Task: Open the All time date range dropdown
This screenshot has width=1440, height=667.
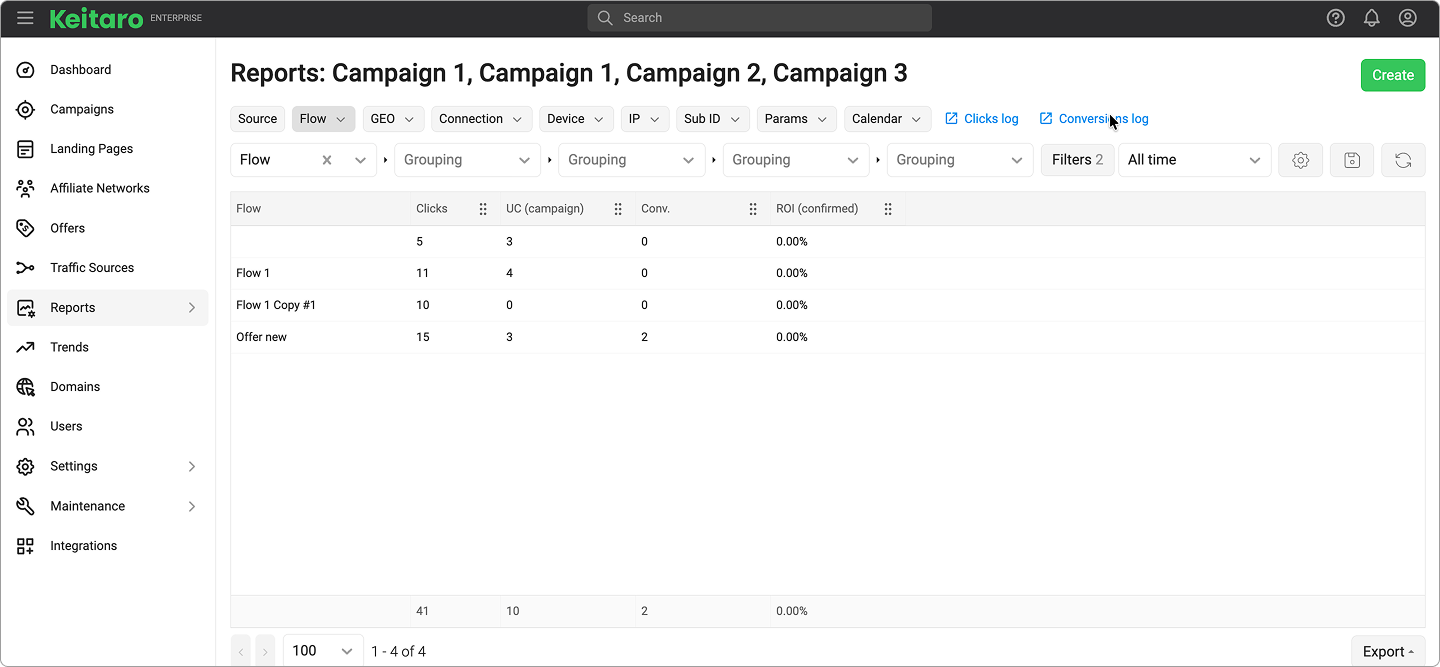Action: coord(1193,160)
